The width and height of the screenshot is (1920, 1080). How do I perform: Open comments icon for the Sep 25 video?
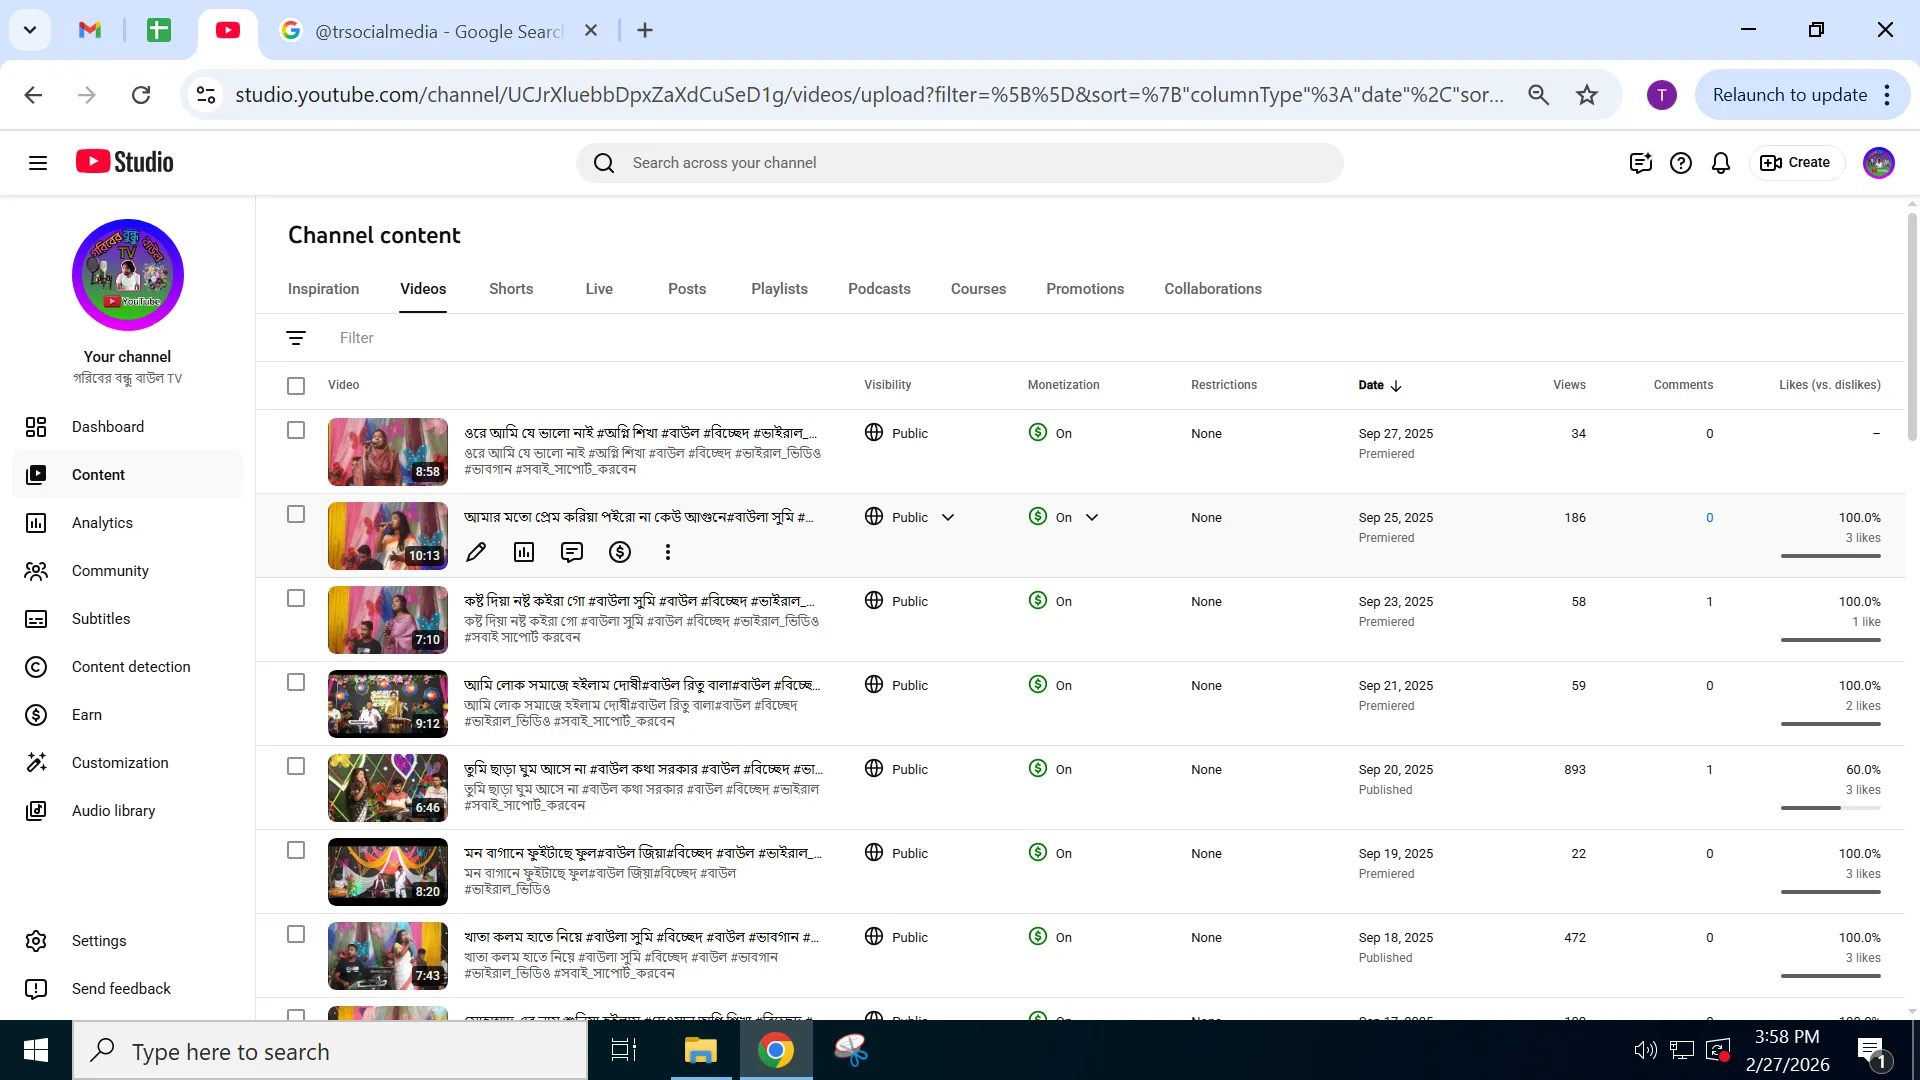[572, 552]
